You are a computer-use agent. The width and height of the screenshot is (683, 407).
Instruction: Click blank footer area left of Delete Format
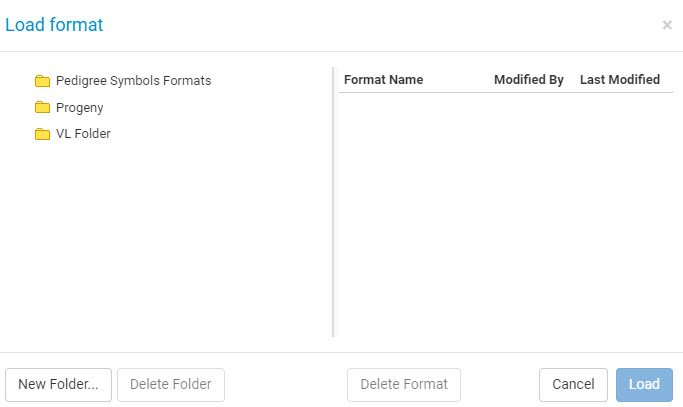point(286,385)
